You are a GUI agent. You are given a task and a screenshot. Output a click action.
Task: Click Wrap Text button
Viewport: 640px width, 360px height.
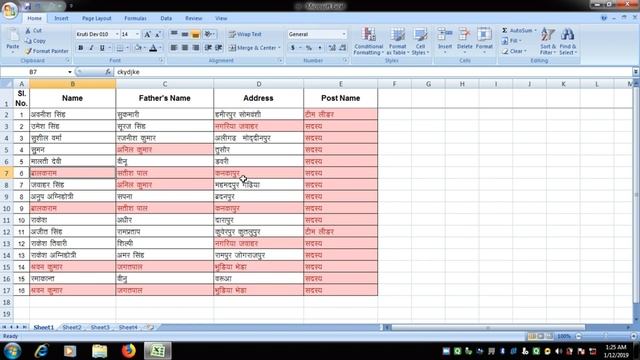[245, 34]
